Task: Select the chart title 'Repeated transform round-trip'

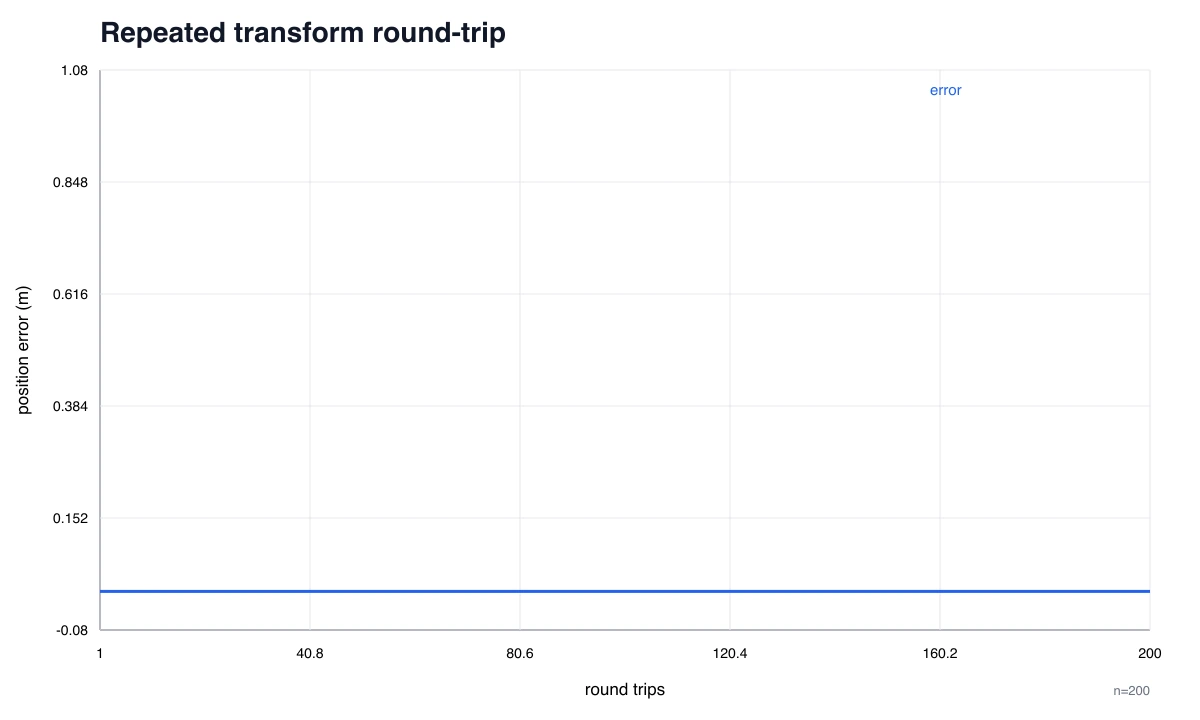Action: (303, 33)
